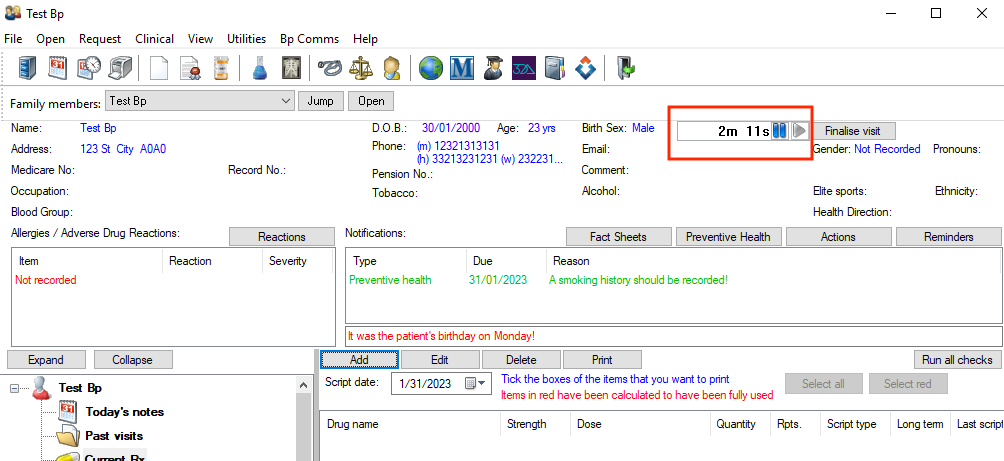Click the Finalise visit button

click(x=852, y=131)
